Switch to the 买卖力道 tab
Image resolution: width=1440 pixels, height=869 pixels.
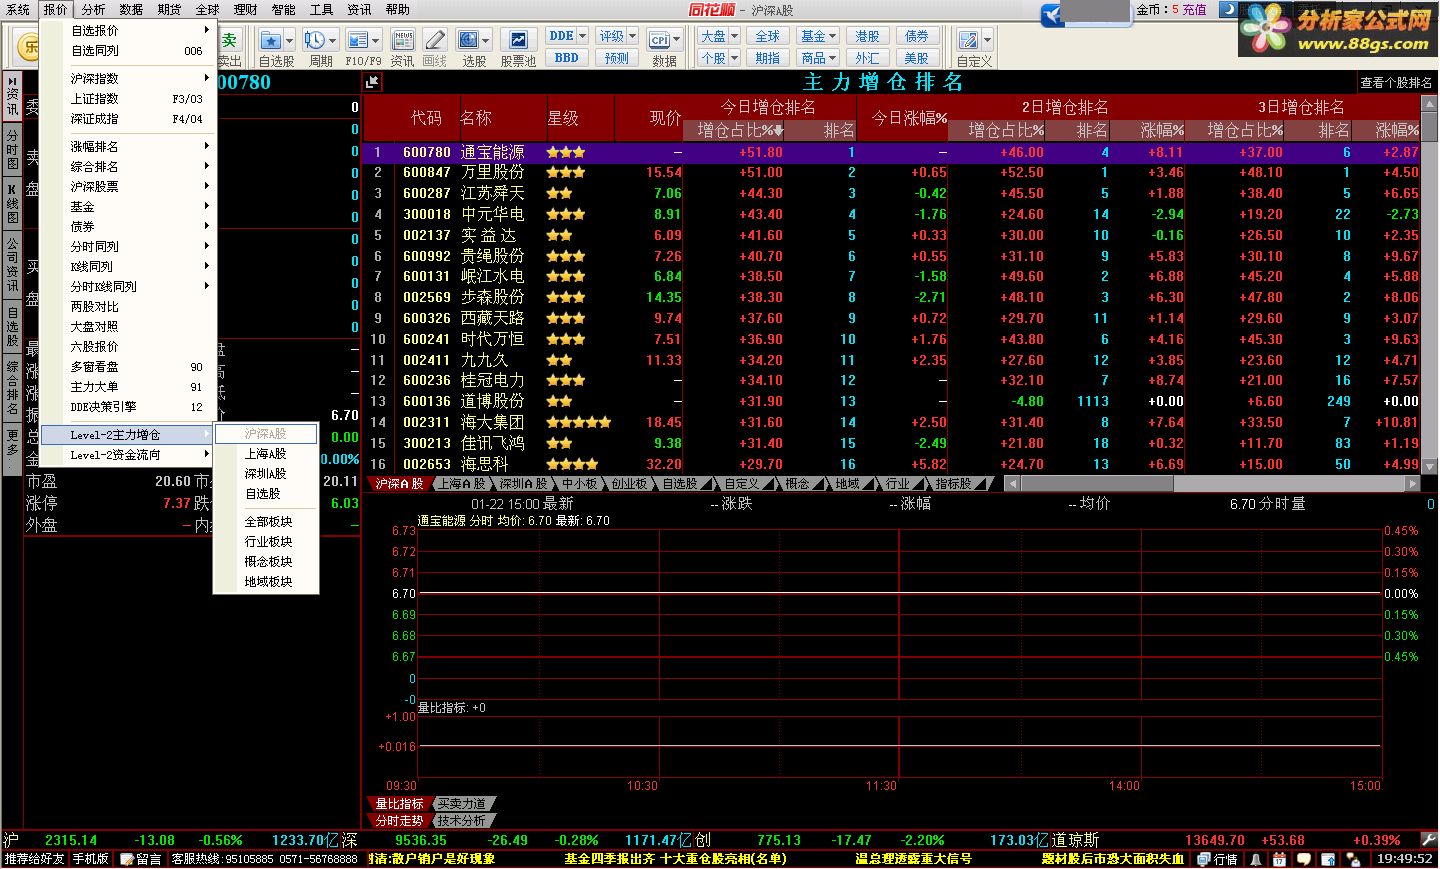pos(462,804)
